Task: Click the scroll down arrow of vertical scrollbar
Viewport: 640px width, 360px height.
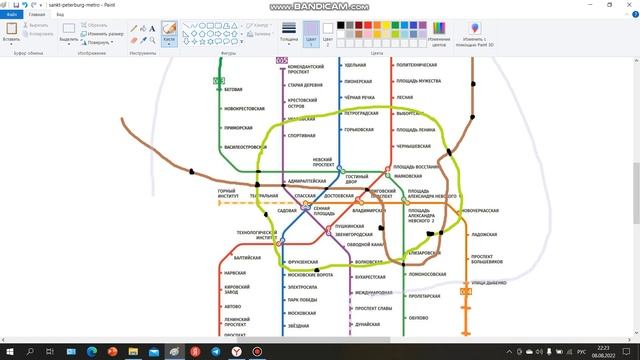Action: pos(636,333)
